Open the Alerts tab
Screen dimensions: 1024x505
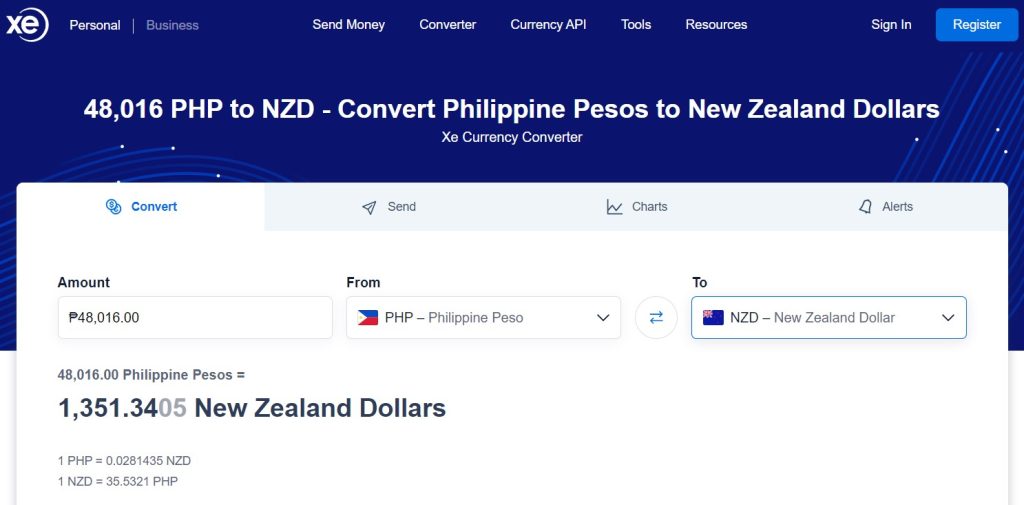pos(884,206)
